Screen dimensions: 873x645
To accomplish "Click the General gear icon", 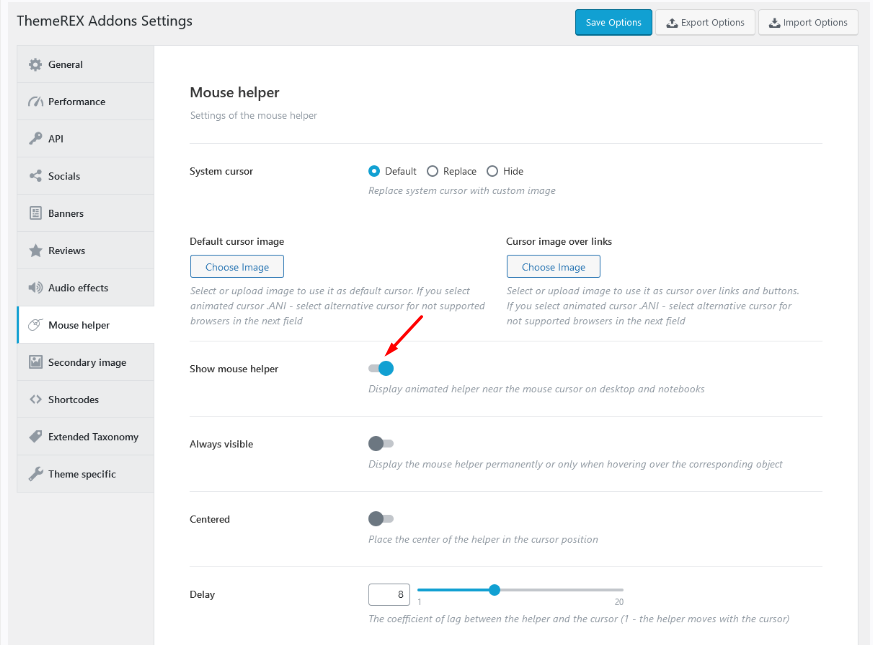I will coord(36,65).
